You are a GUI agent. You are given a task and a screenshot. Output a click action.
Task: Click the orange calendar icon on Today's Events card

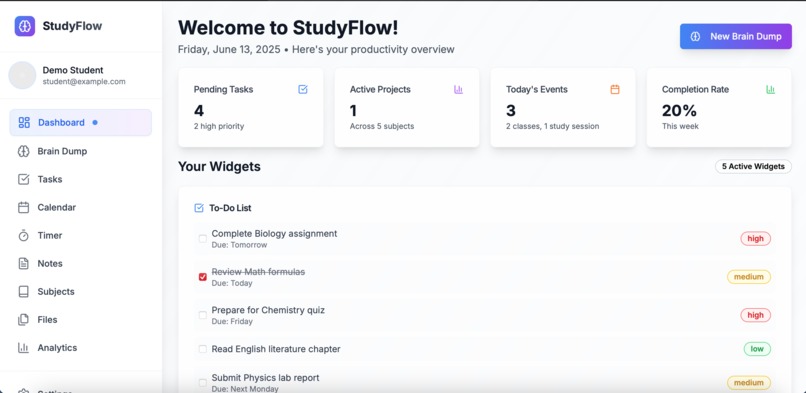(615, 89)
